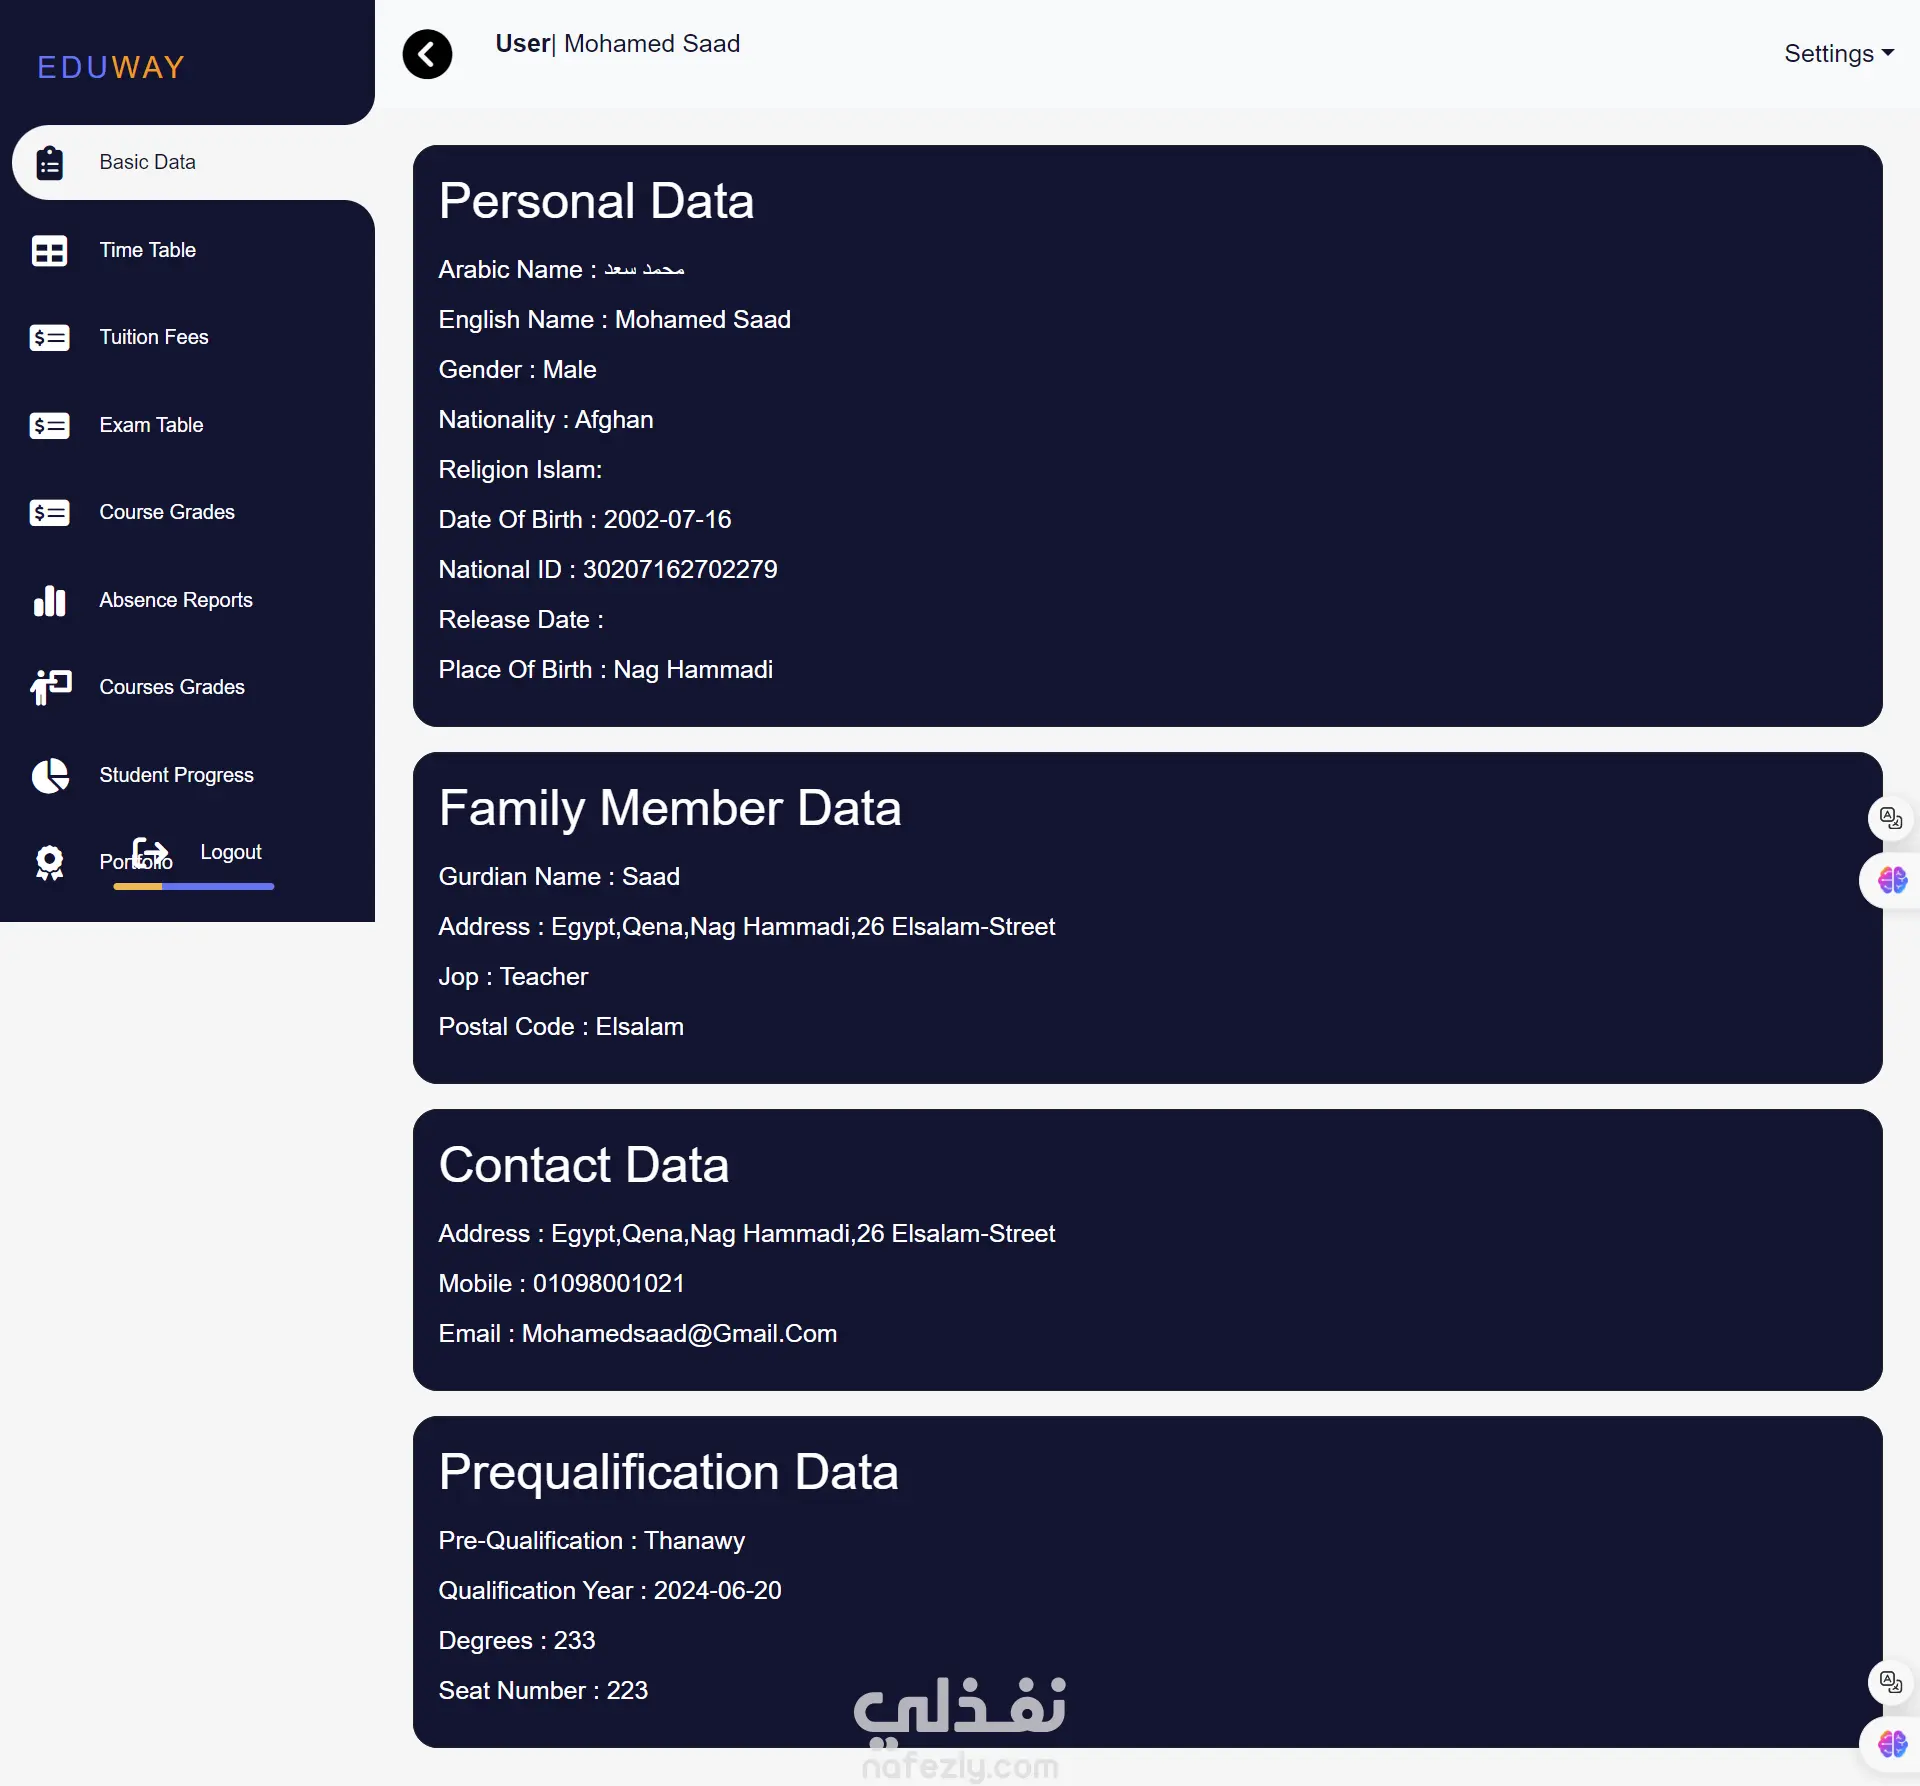This screenshot has height=1786, width=1920.
Task: Click the email address Mohamedsaad@Gmail.Com
Action: click(679, 1334)
